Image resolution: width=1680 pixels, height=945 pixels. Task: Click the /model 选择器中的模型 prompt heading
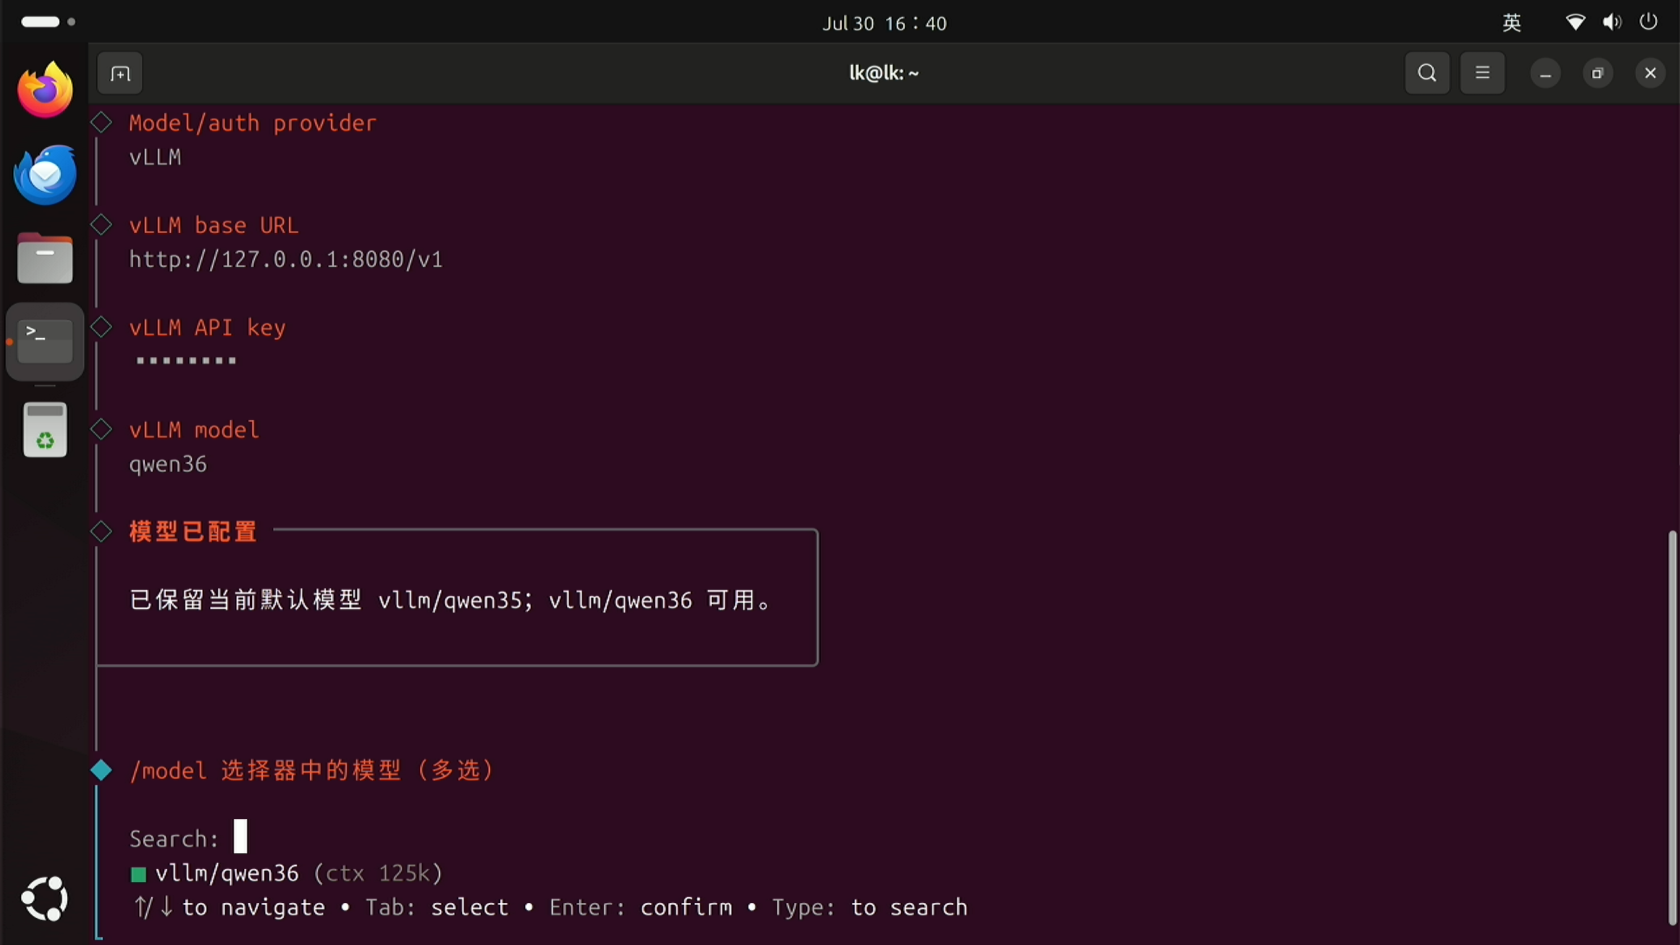[312, 770]
